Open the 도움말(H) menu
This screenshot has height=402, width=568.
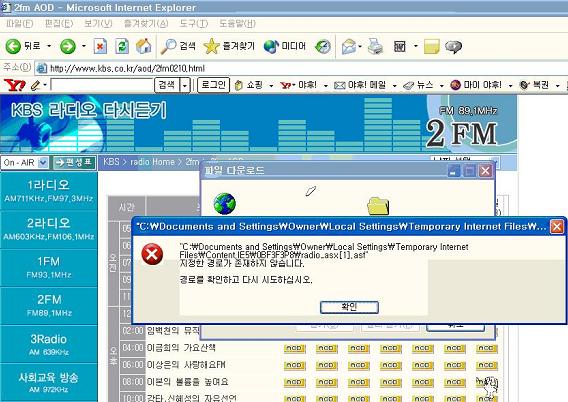tap(237, 24)
